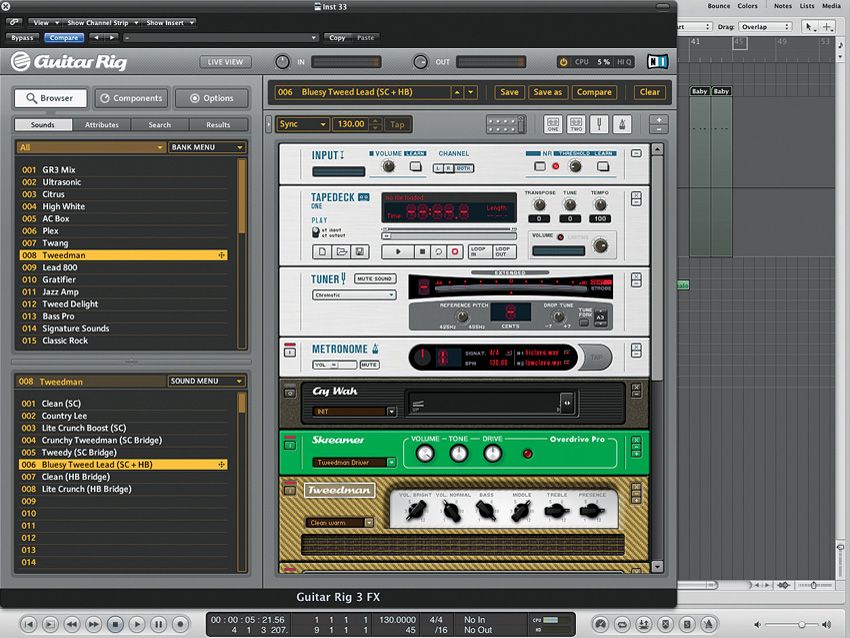The height and width of the screenshot is (638, 850).
Task: Show the tuner fork icon in rack toolbar
Action: click(x=599, y=125)
